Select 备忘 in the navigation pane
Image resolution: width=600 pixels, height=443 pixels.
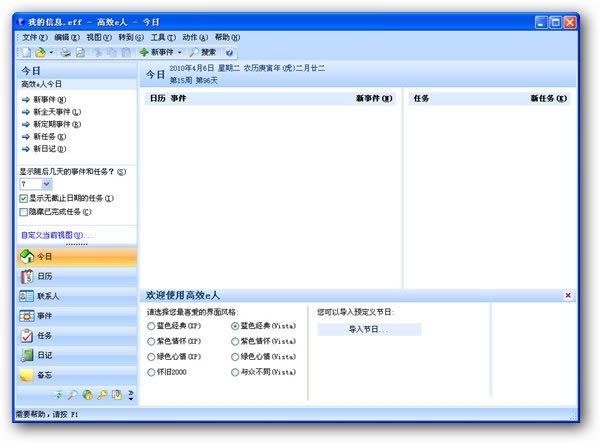point(77,375)
